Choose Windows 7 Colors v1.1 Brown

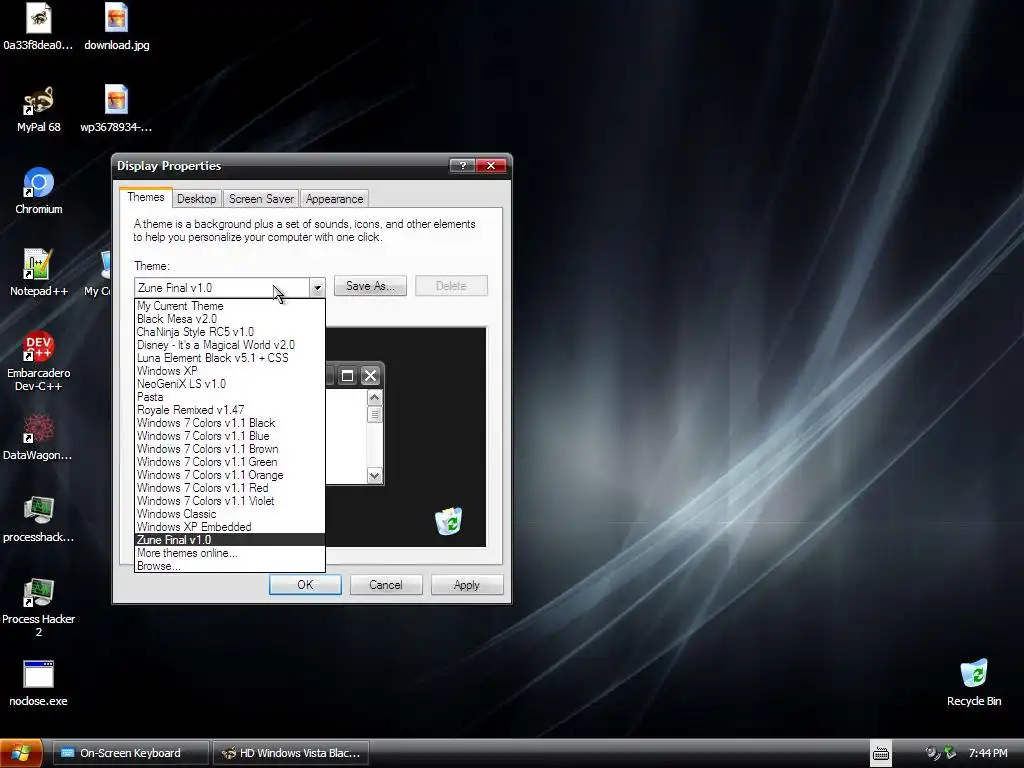point(229,449)
